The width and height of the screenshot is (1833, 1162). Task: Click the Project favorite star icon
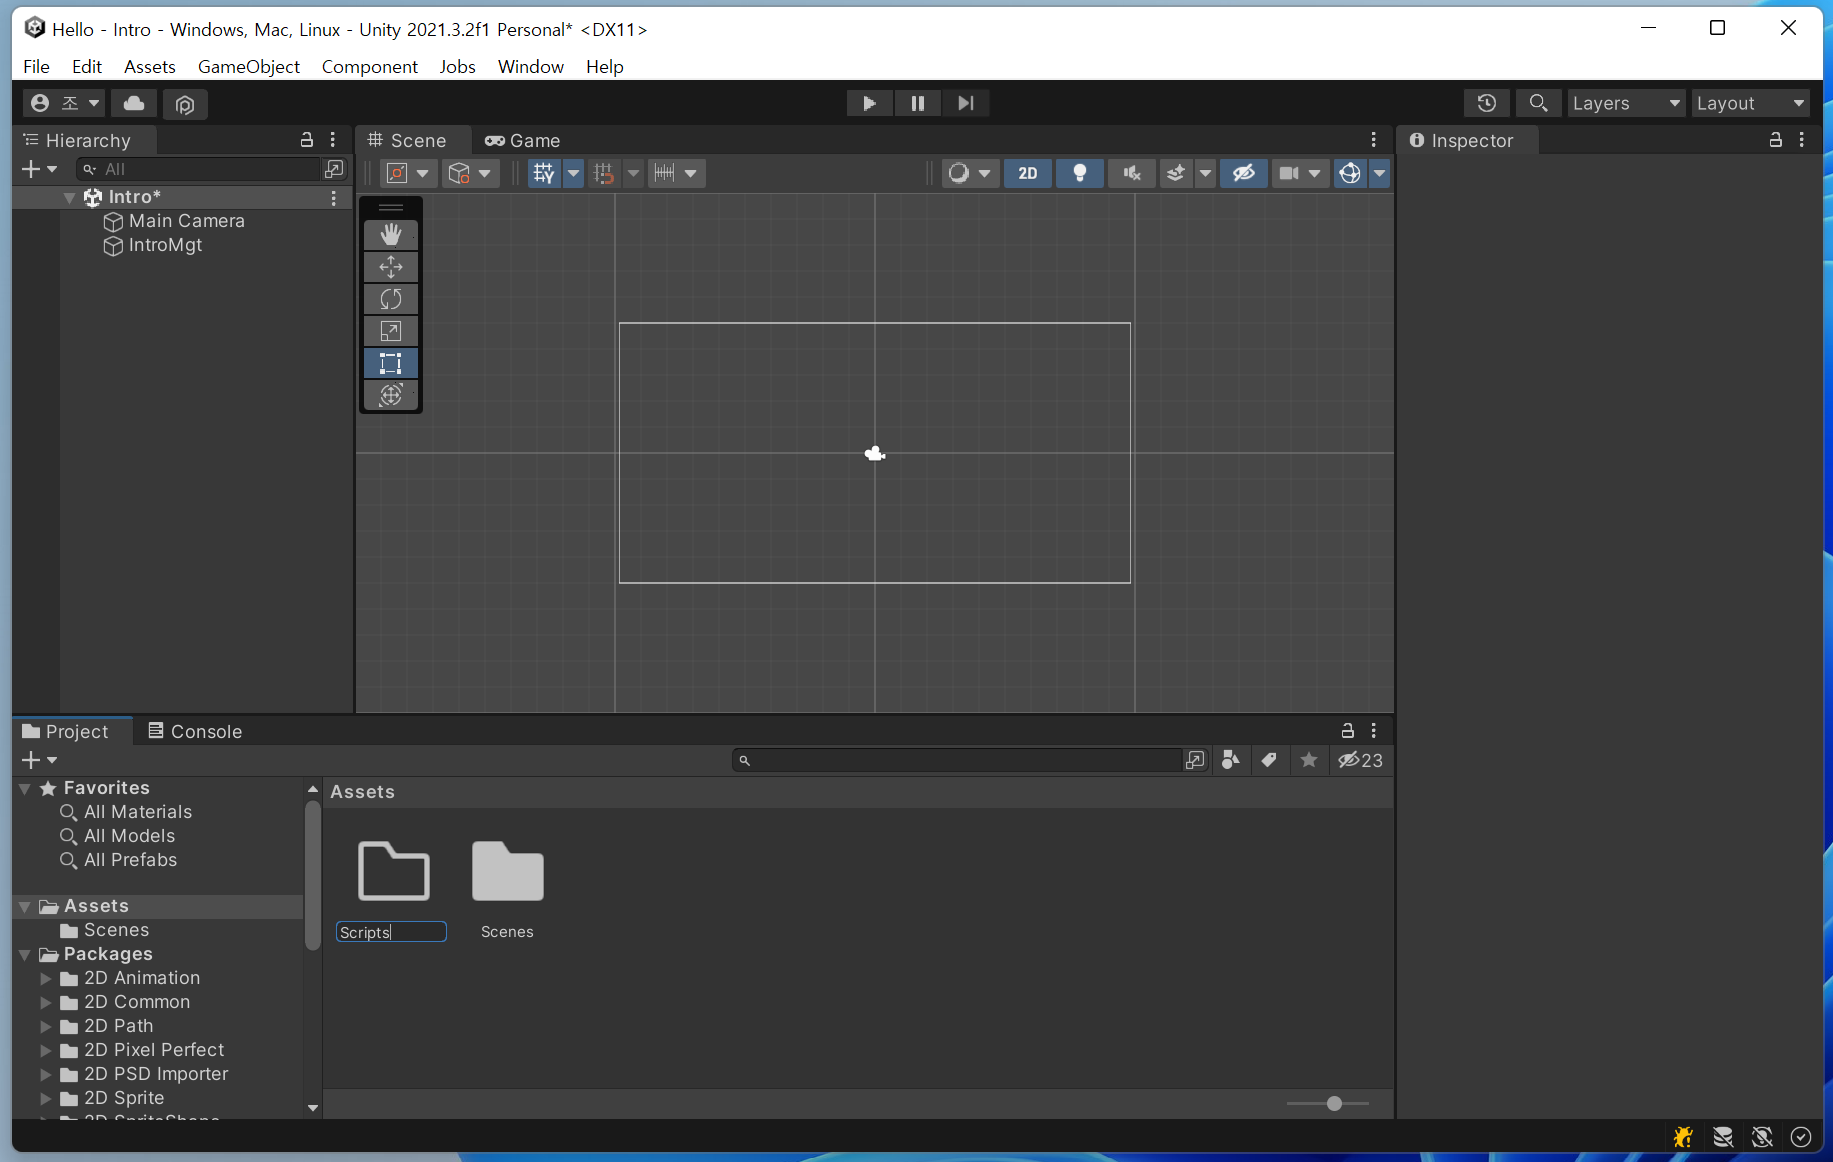(x=1309, y=760)
